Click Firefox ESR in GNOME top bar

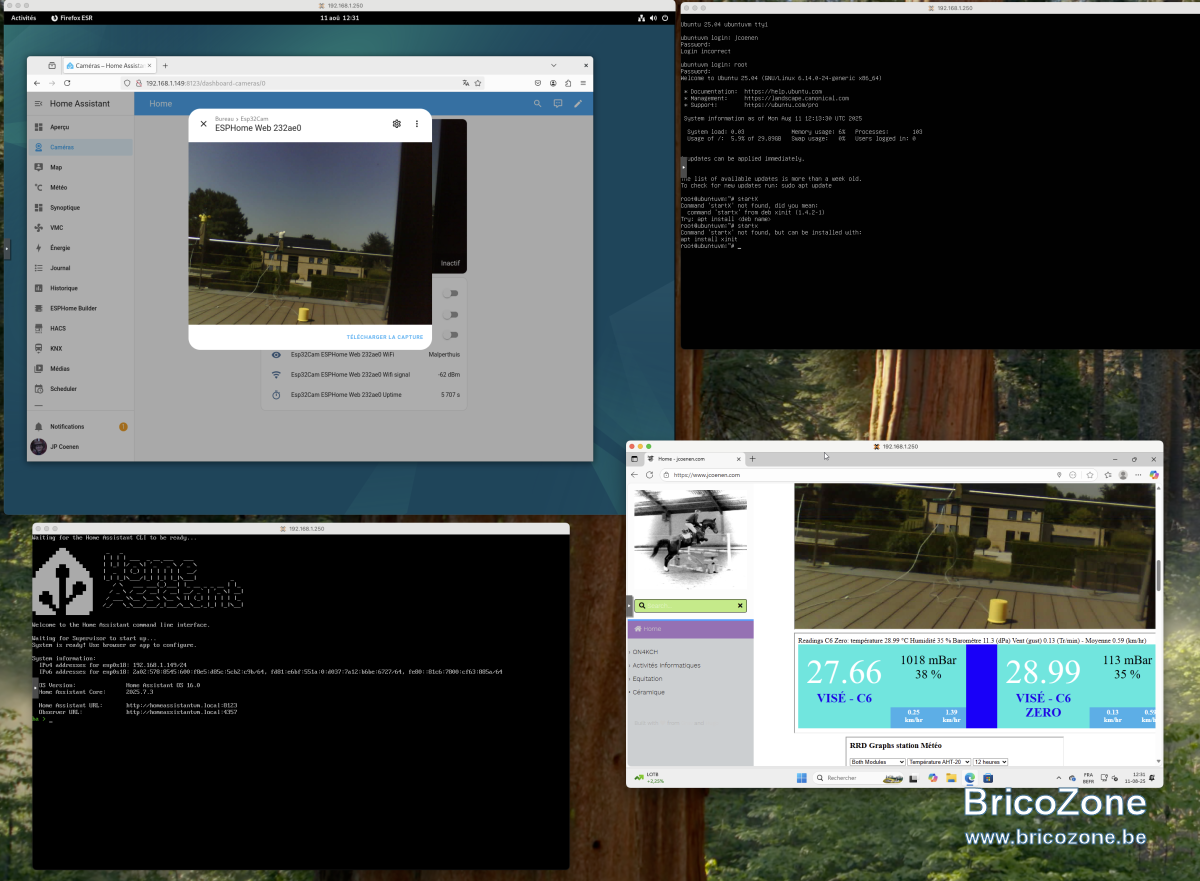point(73,18)
